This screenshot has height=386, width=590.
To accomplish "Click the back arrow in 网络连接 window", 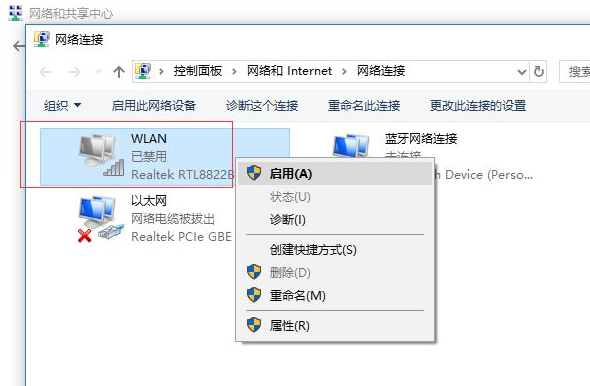I will [x=45, y=71].
